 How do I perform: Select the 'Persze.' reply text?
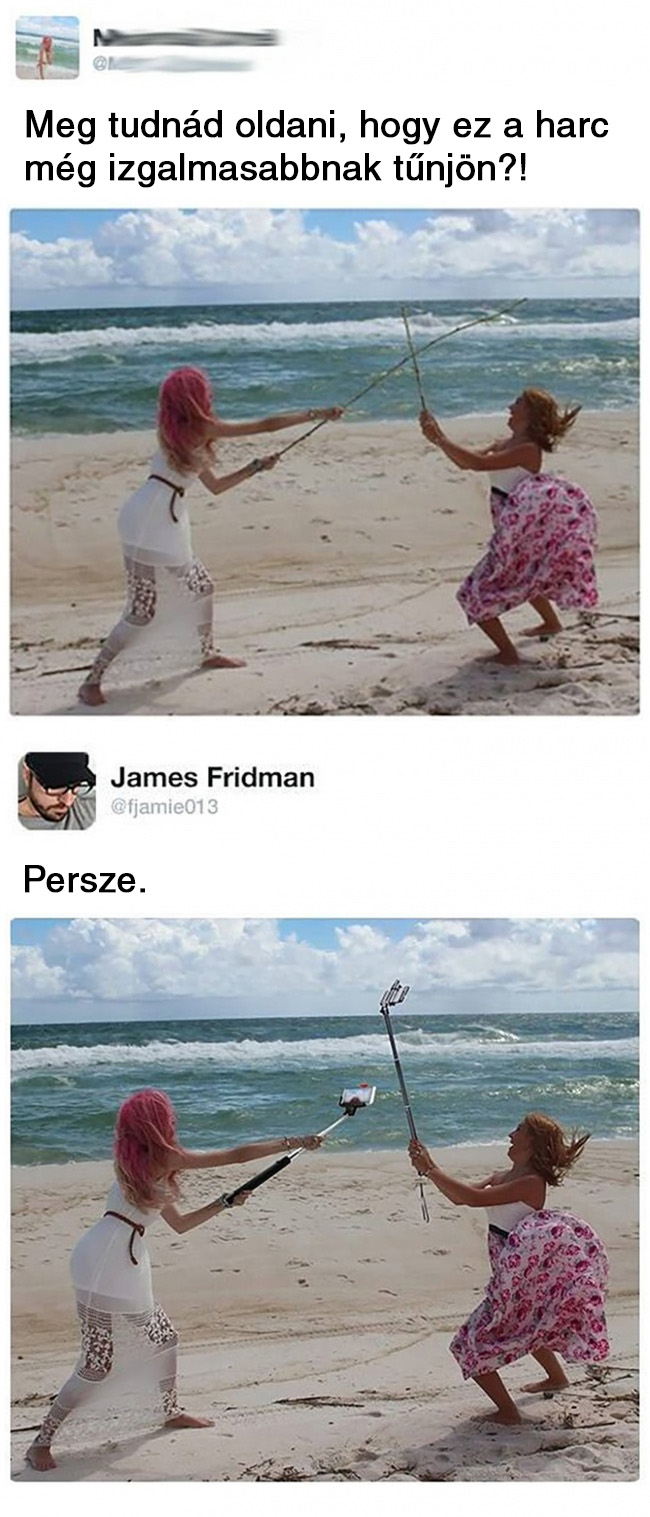click(85, 881)
